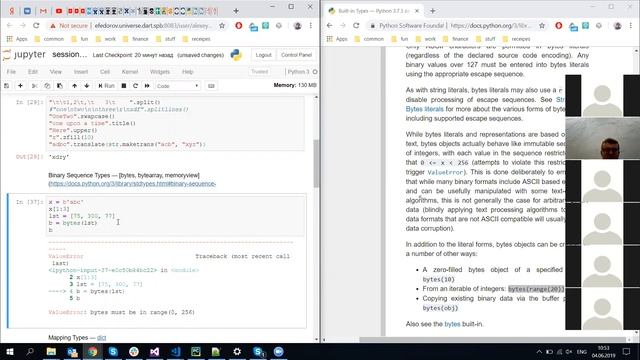The width and height of the screenshot is (640, 360).
Task: Copy selected cells in the Jupyter toolbar
Action: (47, 86)
